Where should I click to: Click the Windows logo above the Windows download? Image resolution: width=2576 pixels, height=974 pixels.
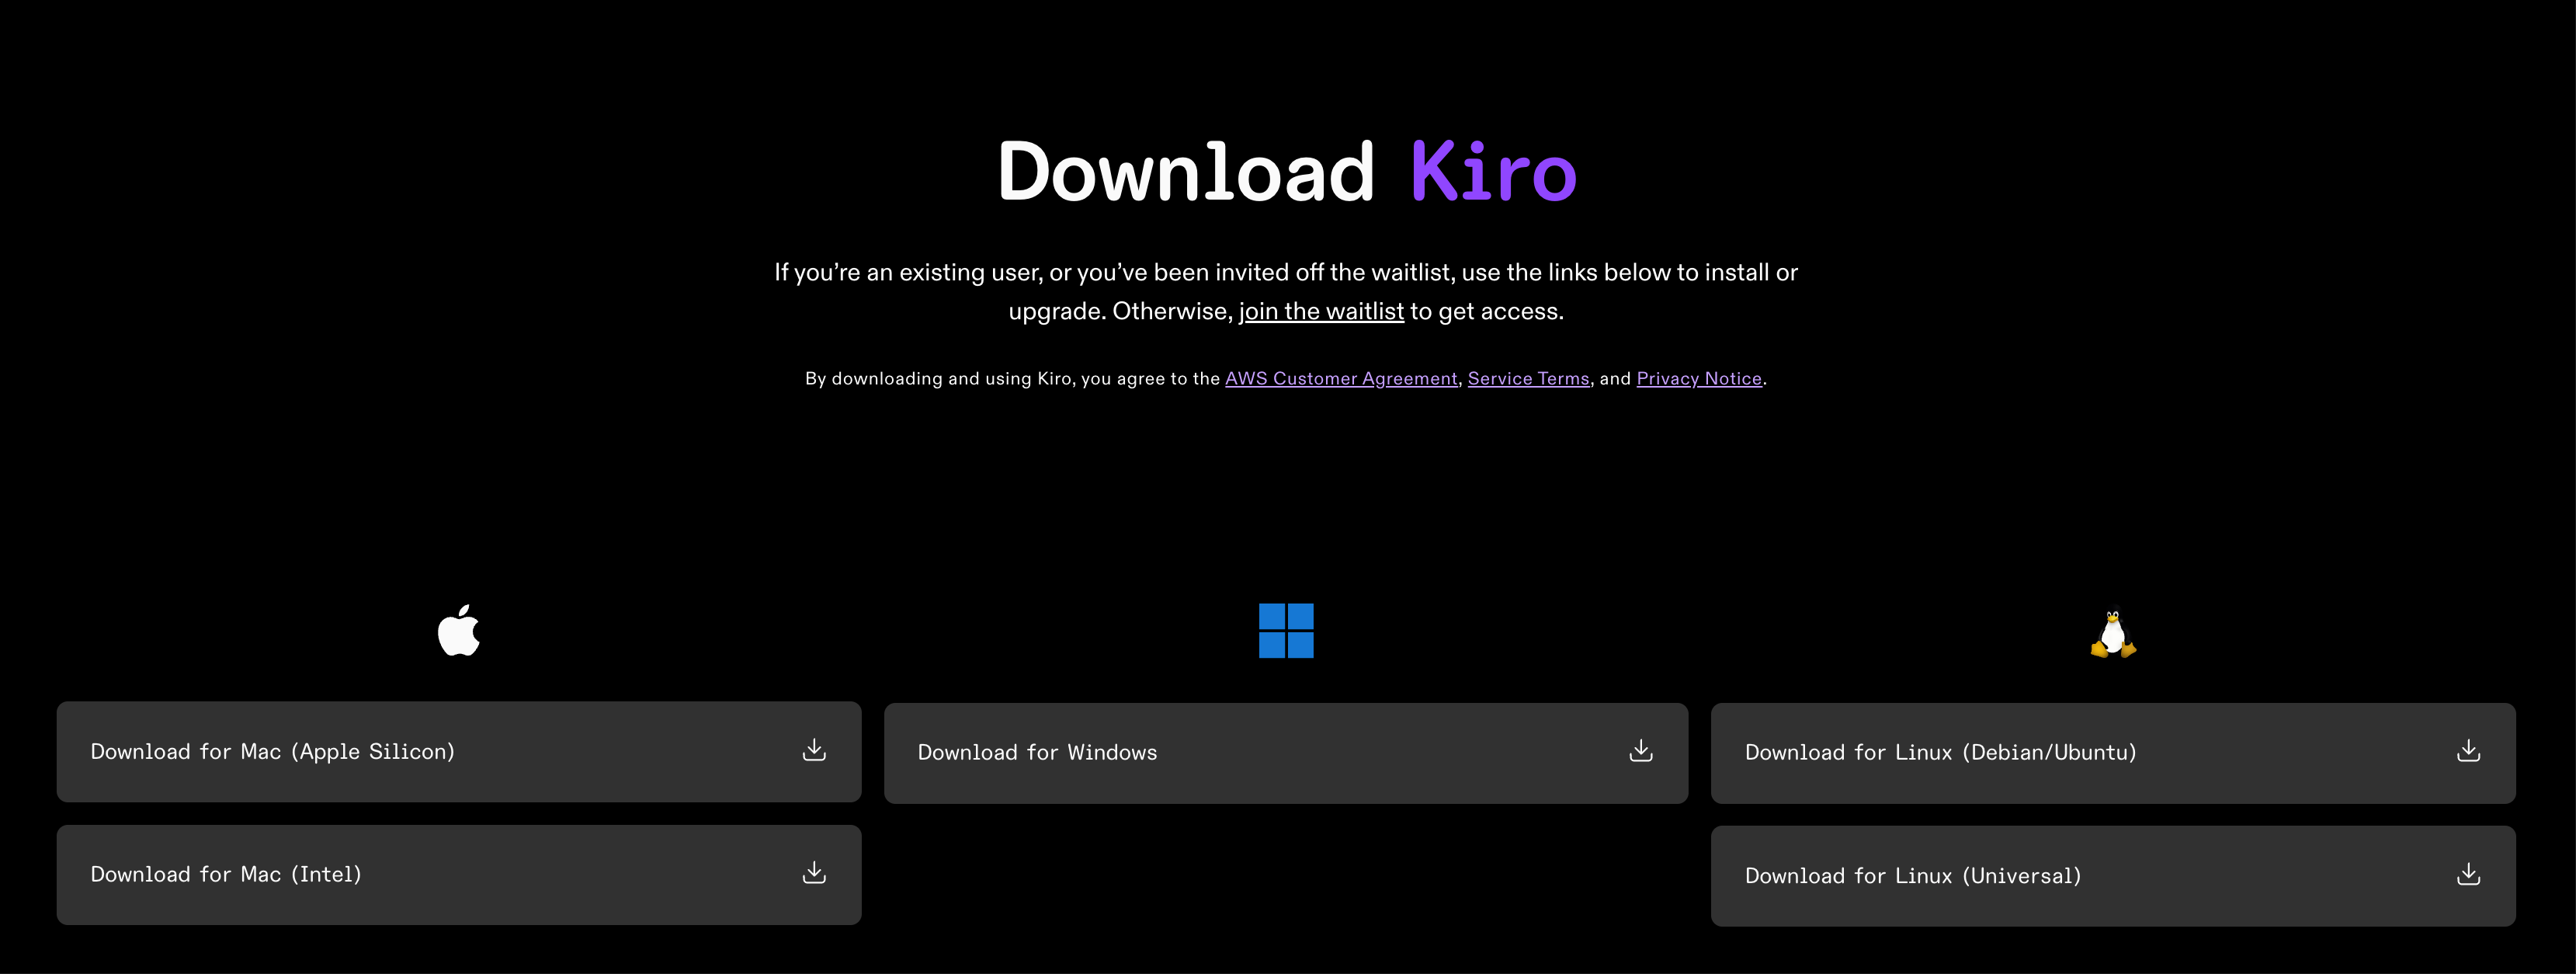point(1286,630)
